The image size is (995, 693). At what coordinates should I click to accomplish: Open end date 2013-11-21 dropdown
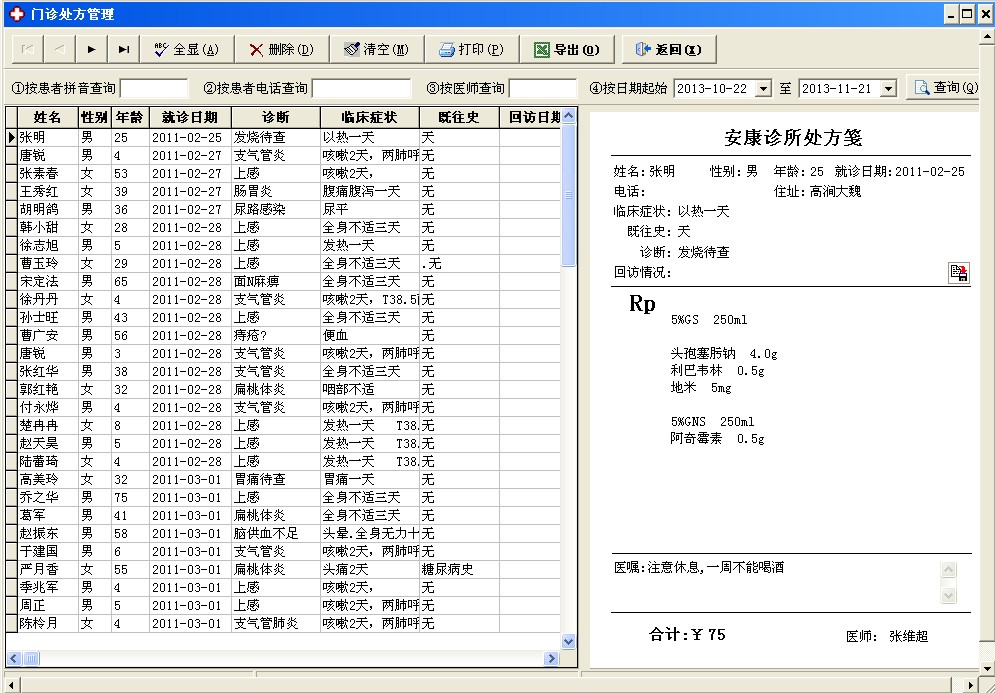coord(888,89)
